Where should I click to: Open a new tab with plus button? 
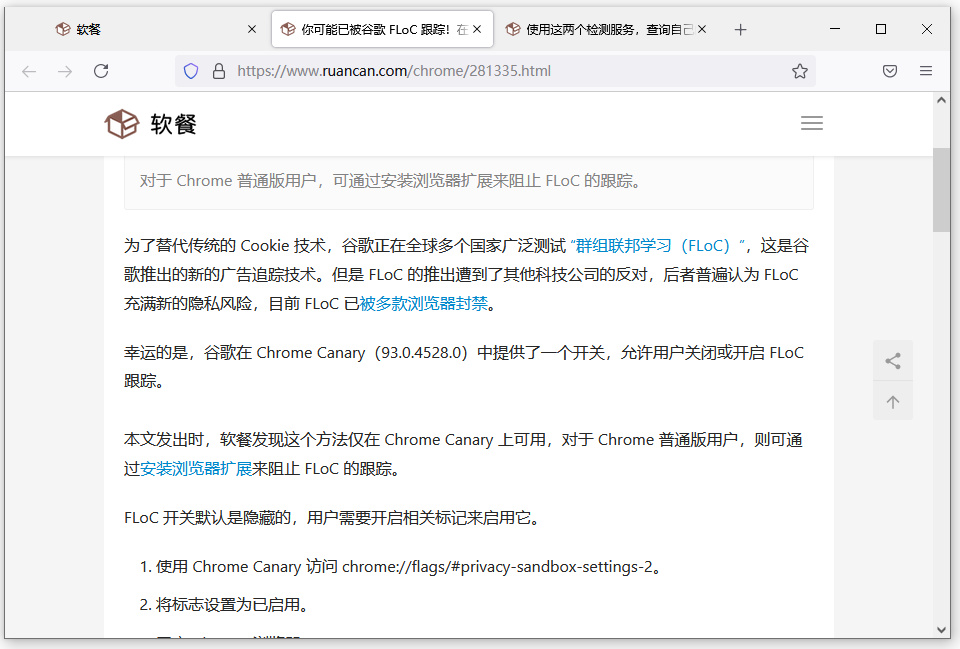740,30
